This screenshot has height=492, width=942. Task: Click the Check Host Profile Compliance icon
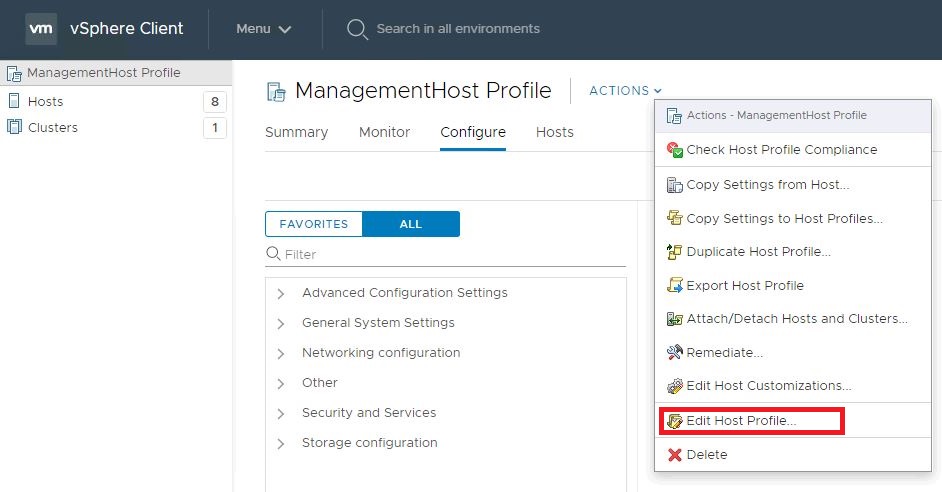pos(674,150)
